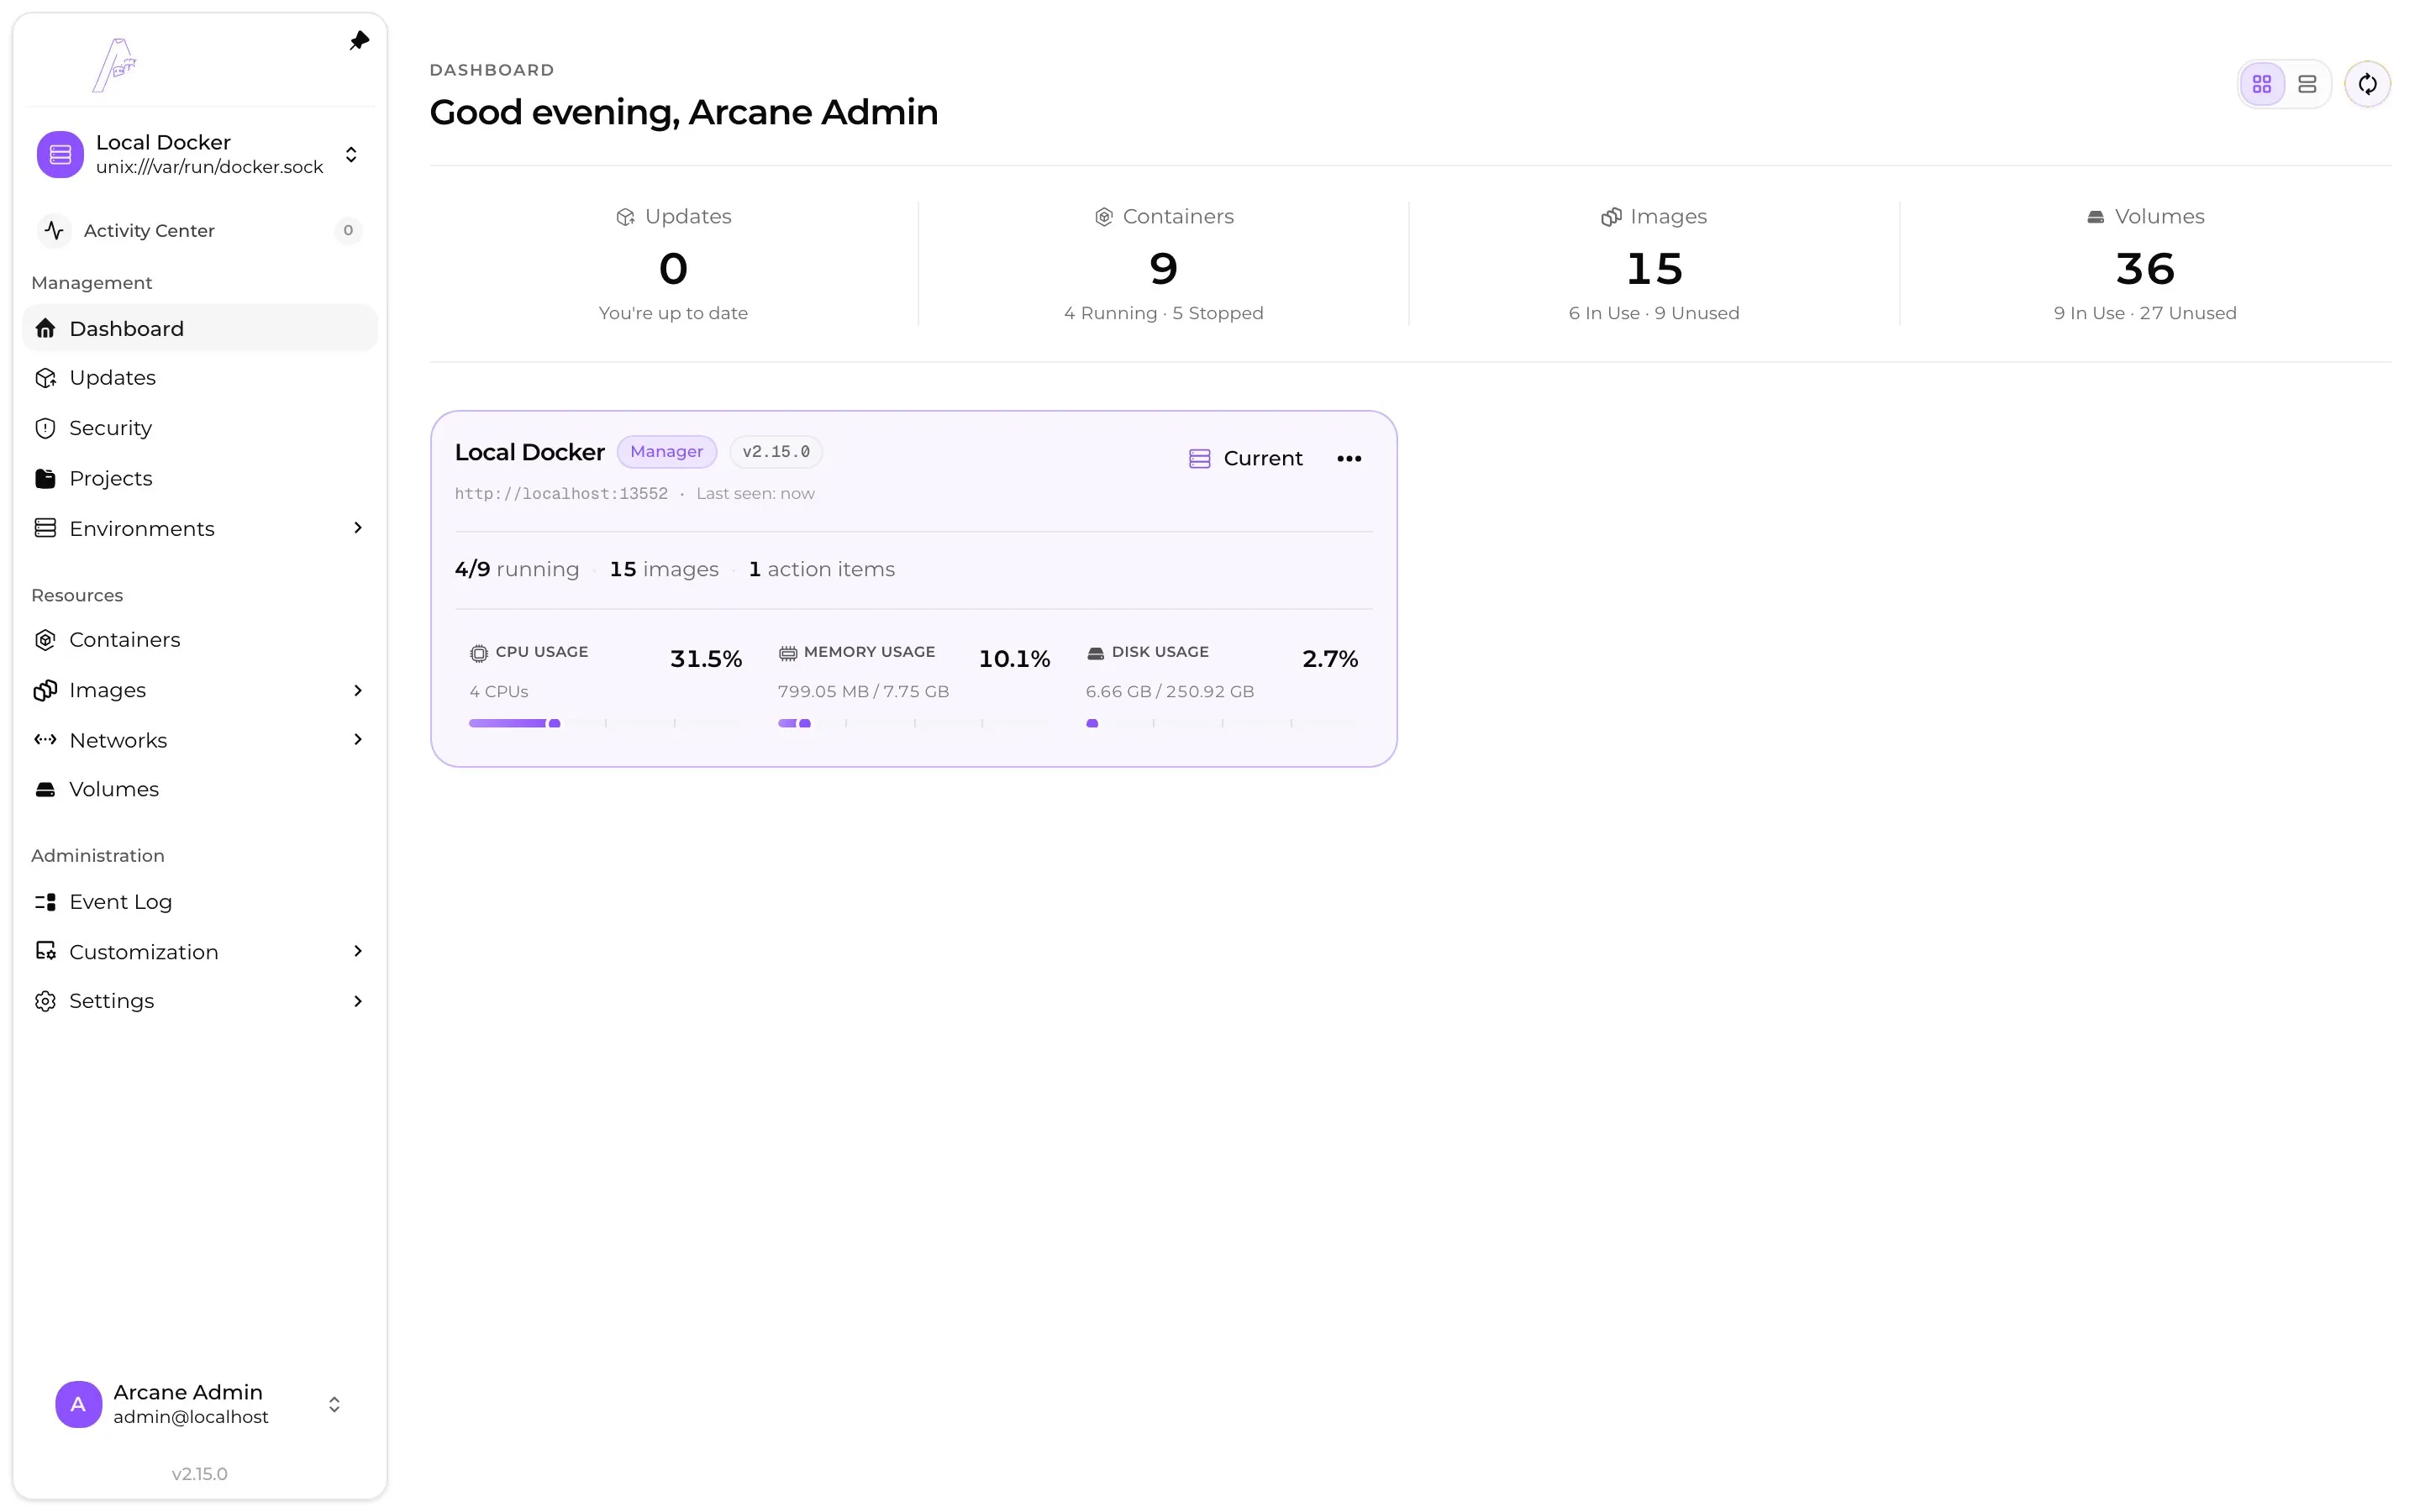Expand the Customization submenu chevron
The image size is (2420, 1512).
tap(358, 951)
